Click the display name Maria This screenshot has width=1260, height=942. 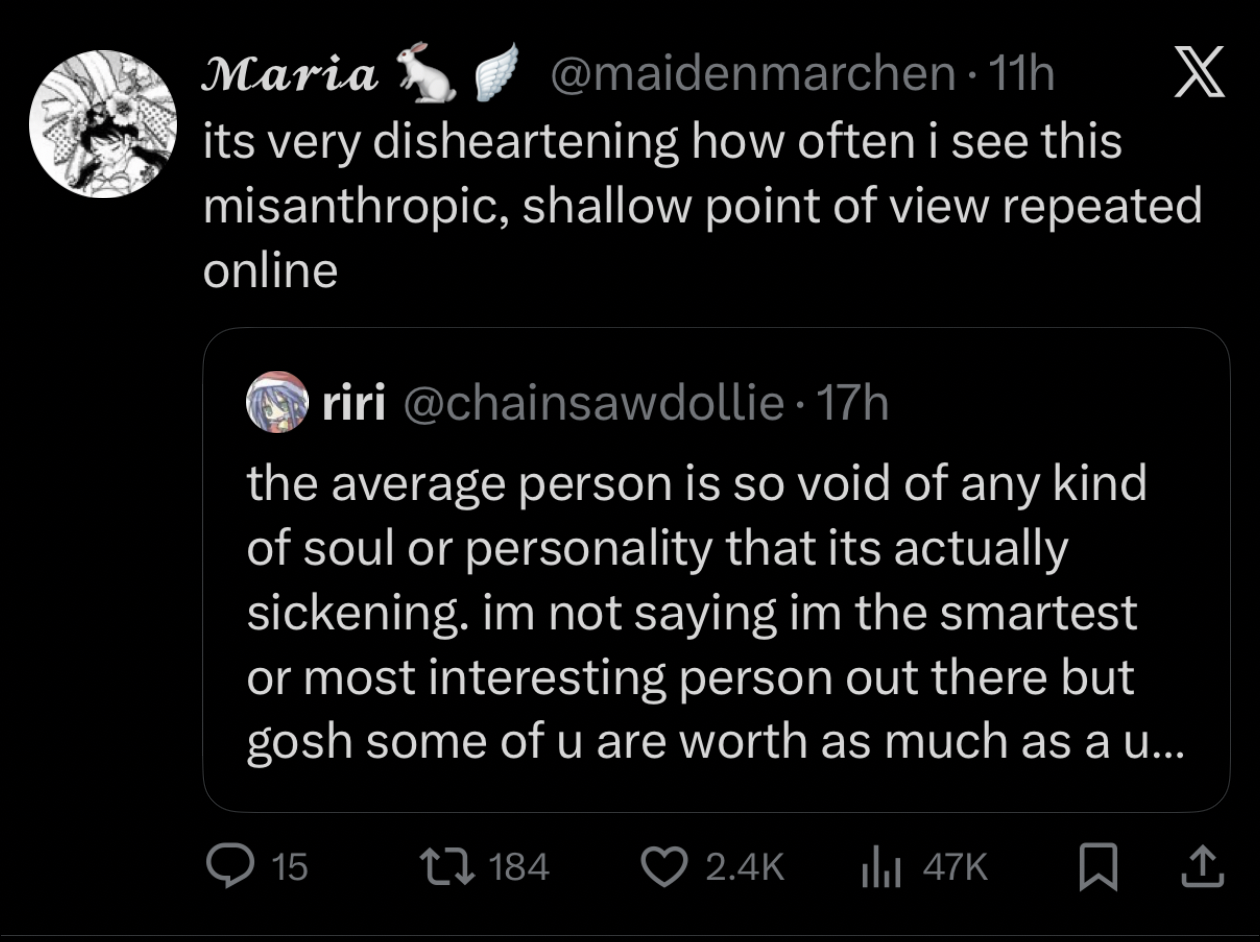[x=291, y=75]
